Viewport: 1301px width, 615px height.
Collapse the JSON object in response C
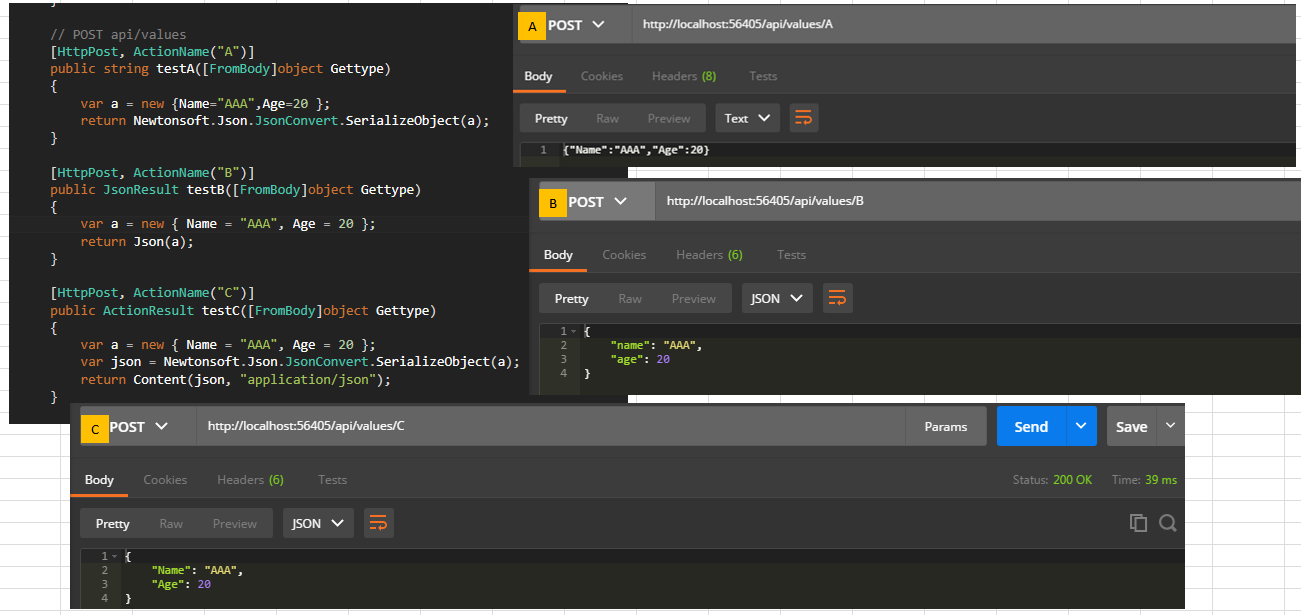click(x=115, y=556)
